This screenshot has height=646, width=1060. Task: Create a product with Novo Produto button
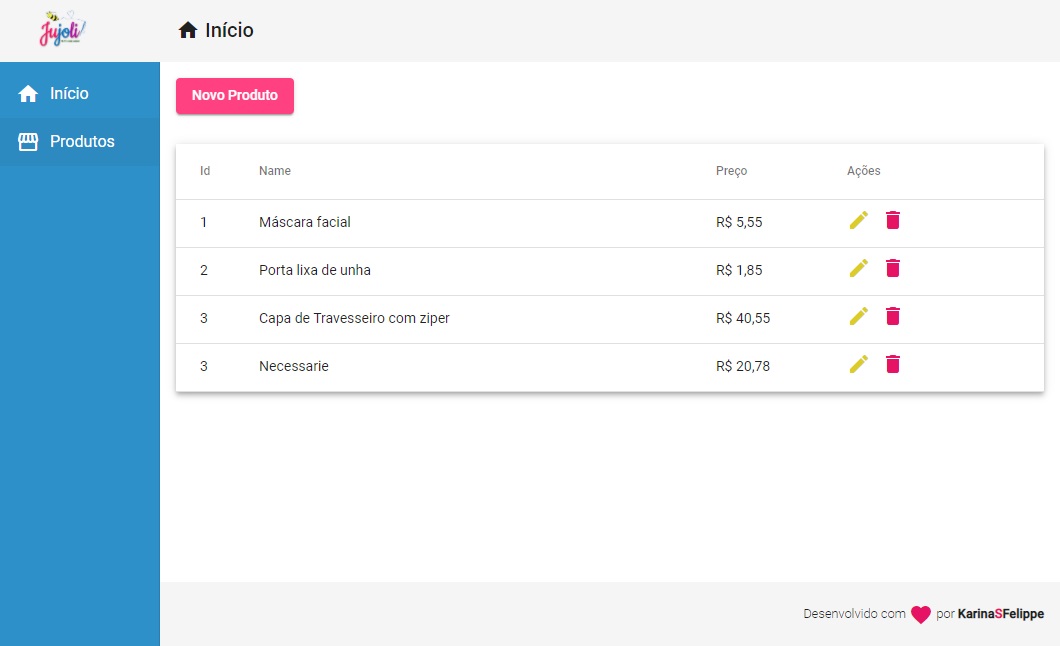pos(235,95)
